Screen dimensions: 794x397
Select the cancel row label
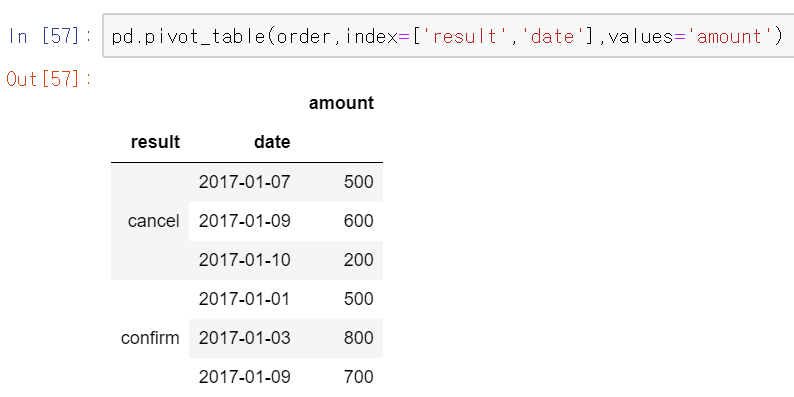(x=153, y=221)
